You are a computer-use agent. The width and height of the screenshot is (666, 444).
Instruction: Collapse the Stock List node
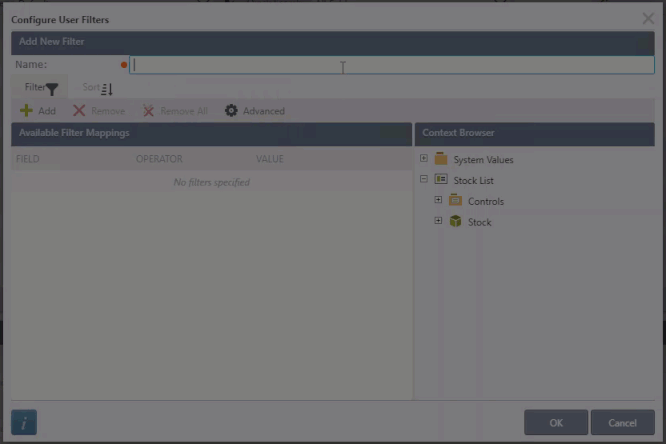coord(424,179)
